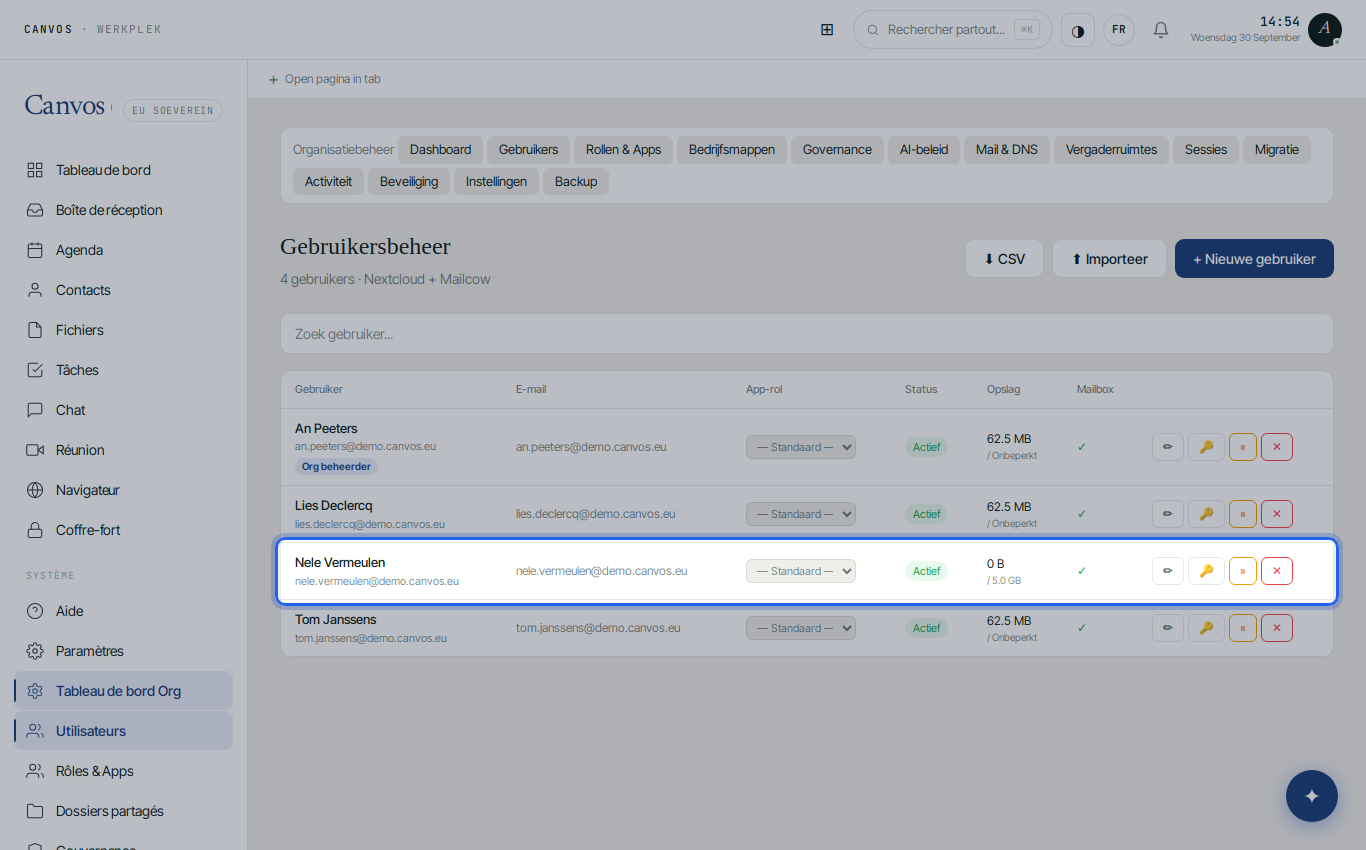Click email nele.vermeulen@demo.canvos.eu in E-mail column
1366x850 pixels.
point(601,571)
